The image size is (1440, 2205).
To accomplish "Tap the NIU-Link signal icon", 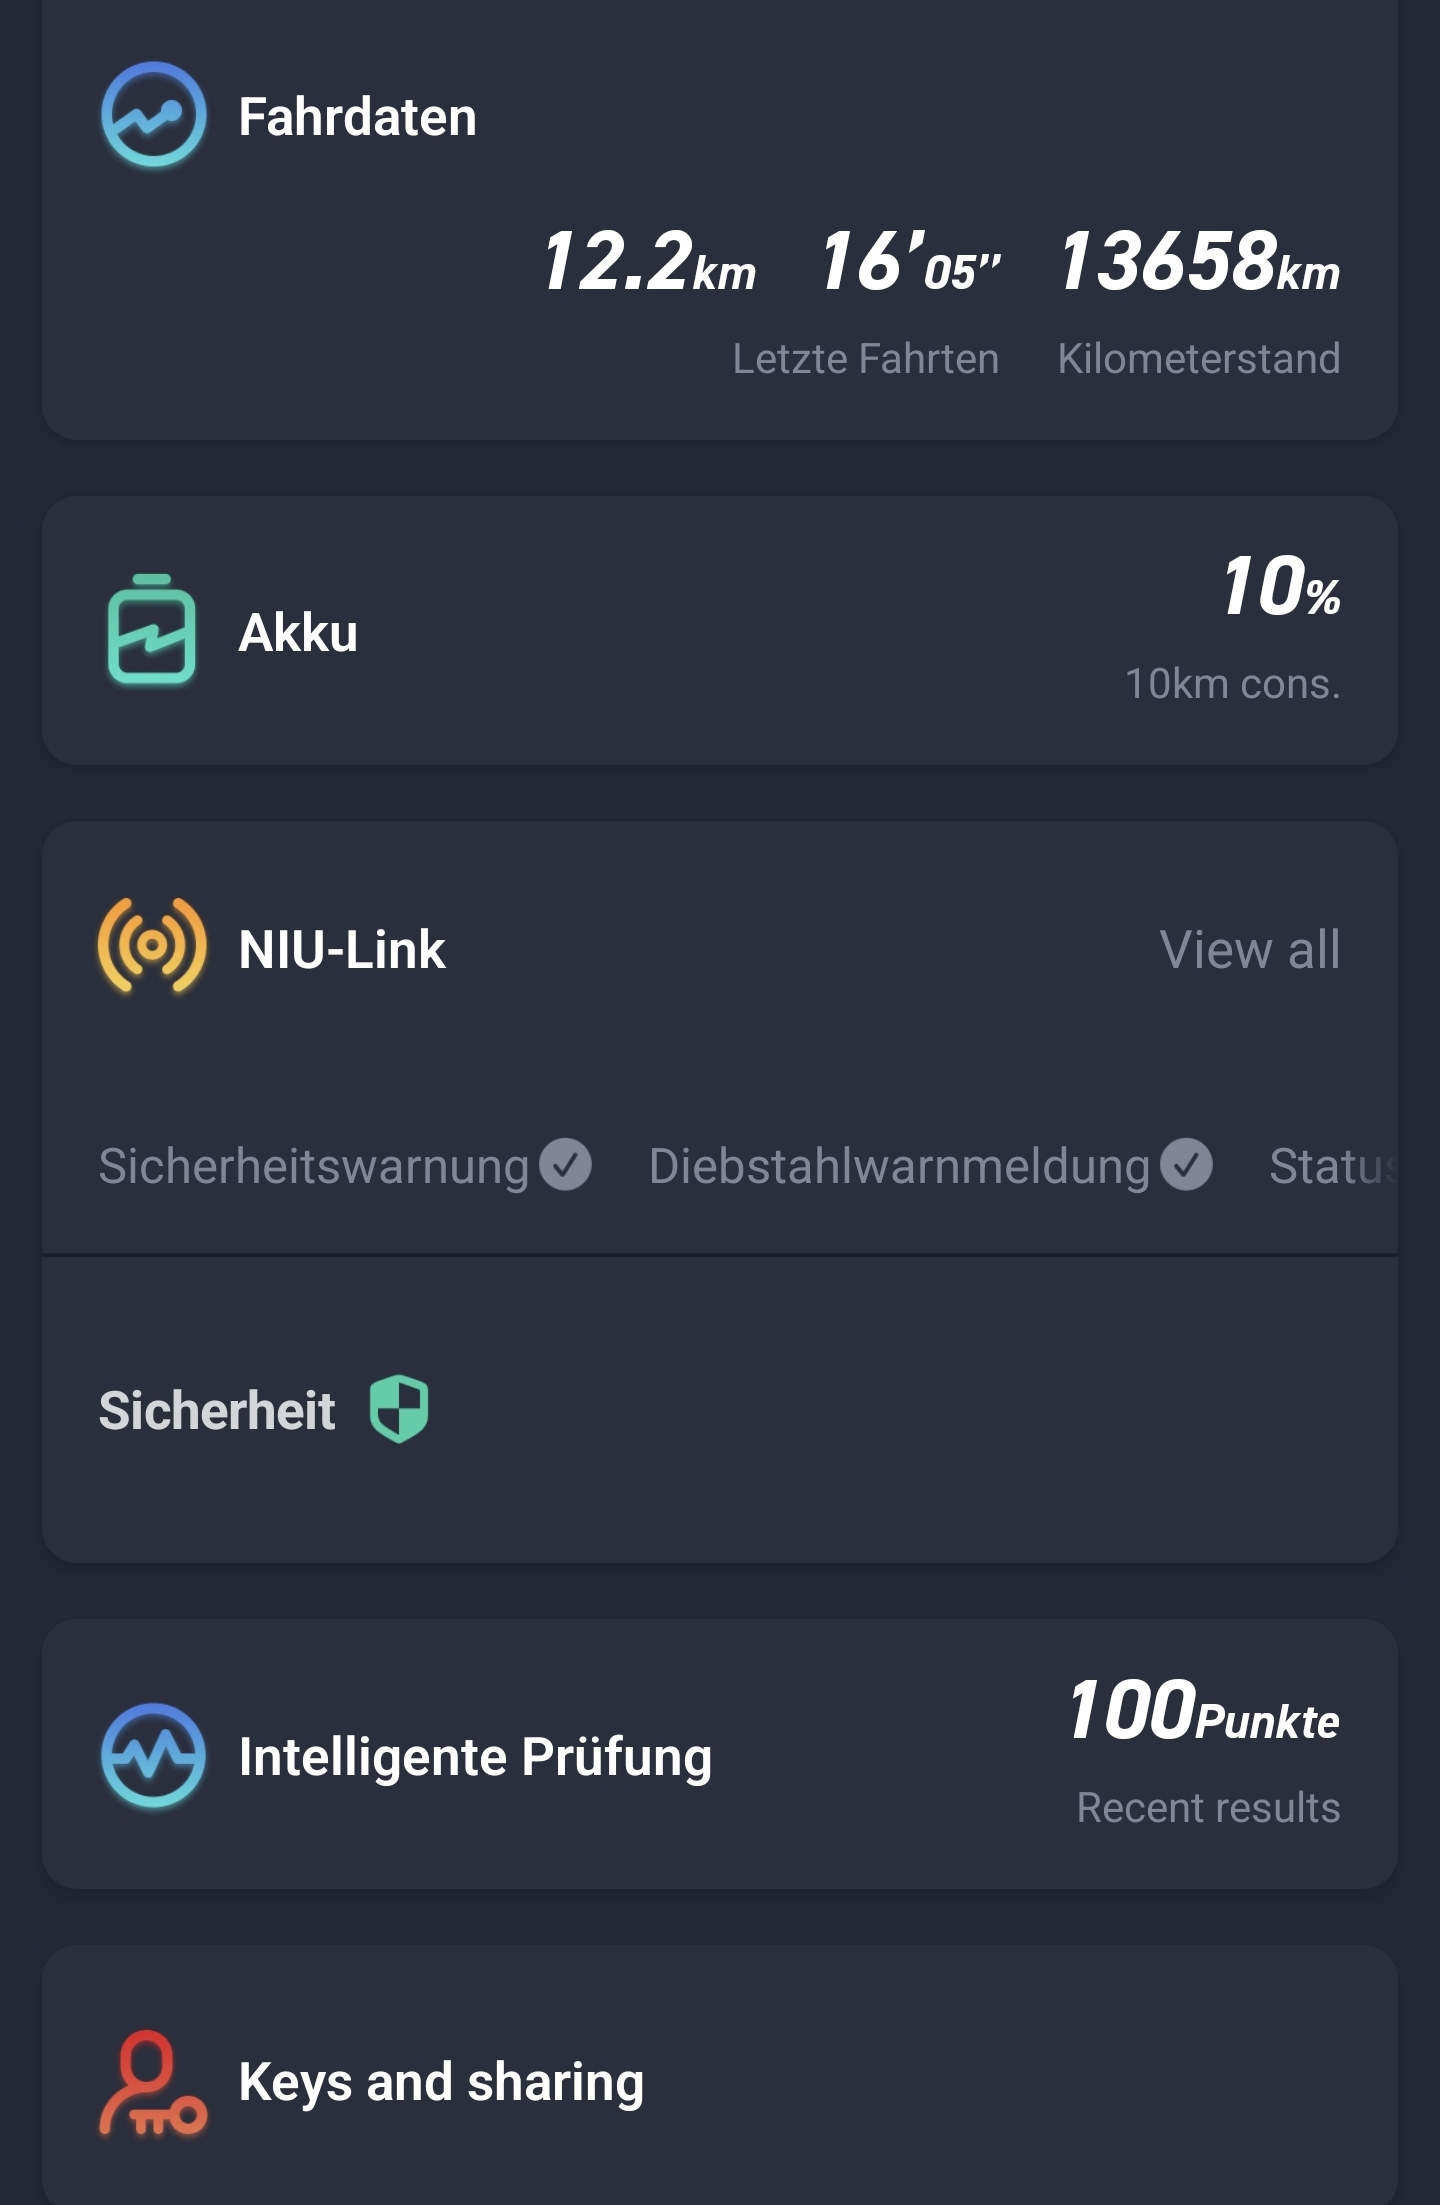I will point(152,946).
